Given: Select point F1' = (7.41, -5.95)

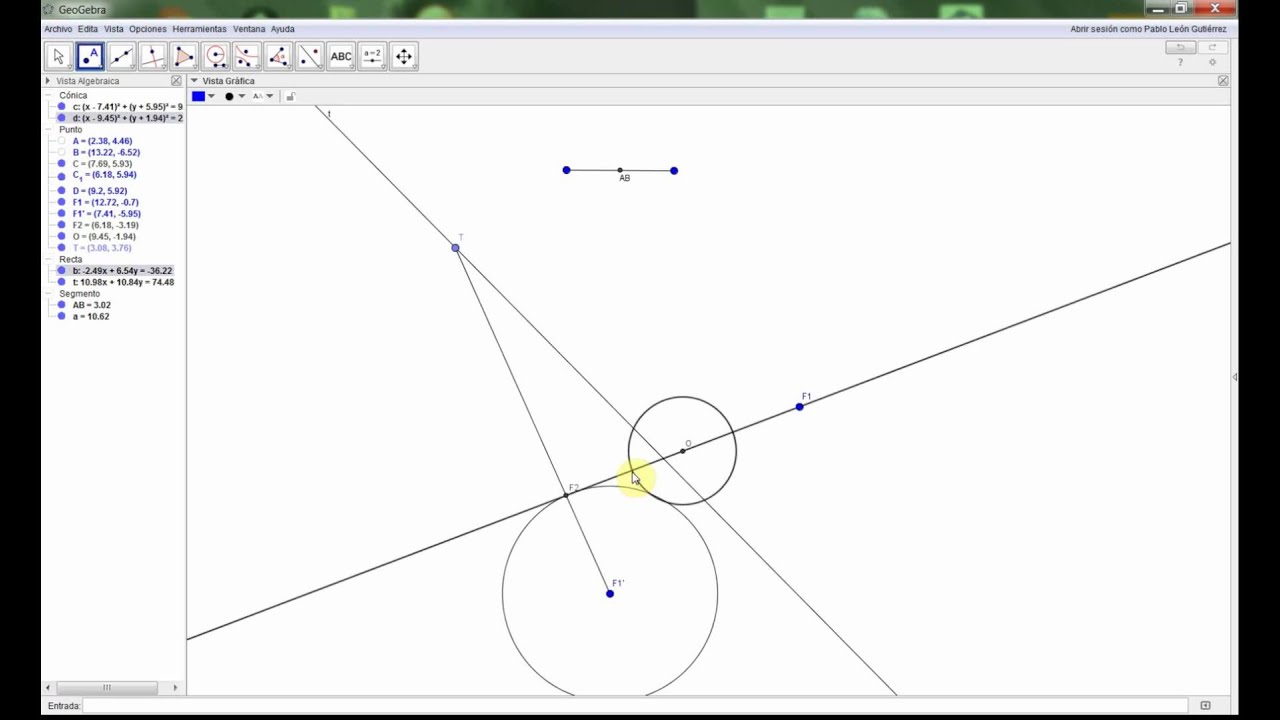Looking at the screenshot, I should point(106,214).
